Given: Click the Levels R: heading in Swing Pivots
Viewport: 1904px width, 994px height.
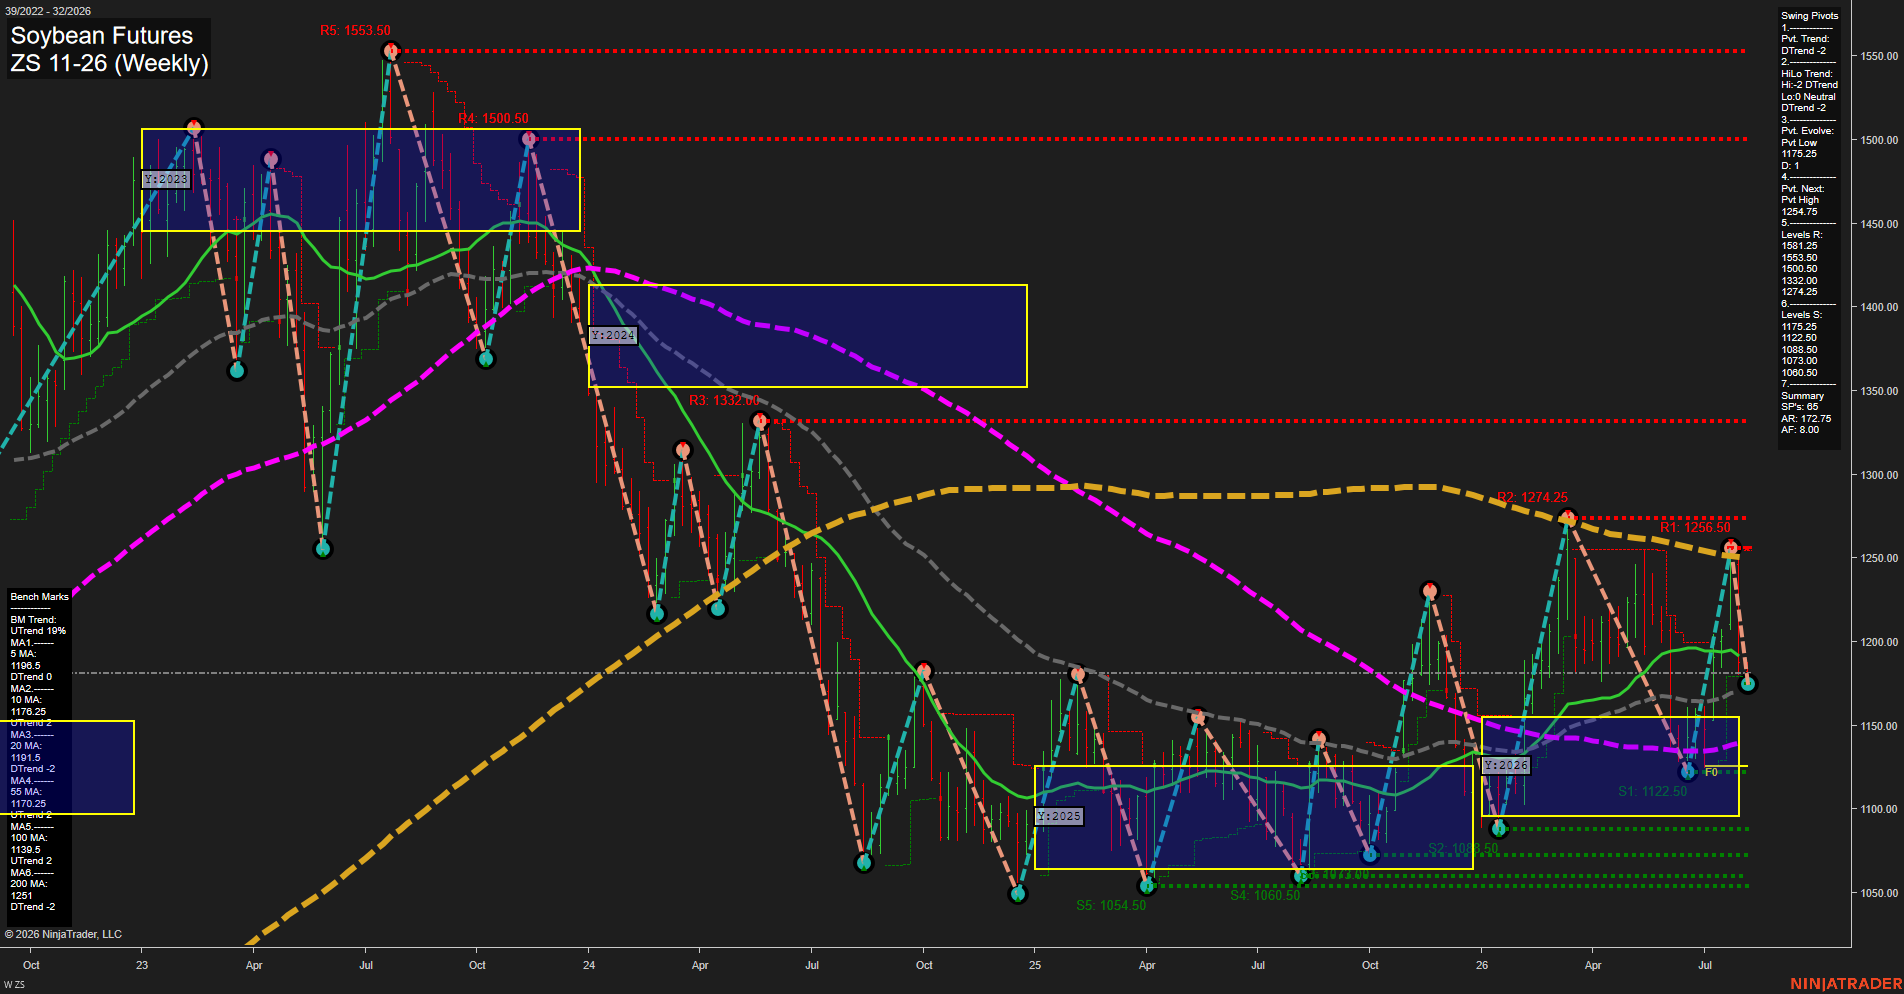Looking at the screenshot, I should click(1802, 235).
